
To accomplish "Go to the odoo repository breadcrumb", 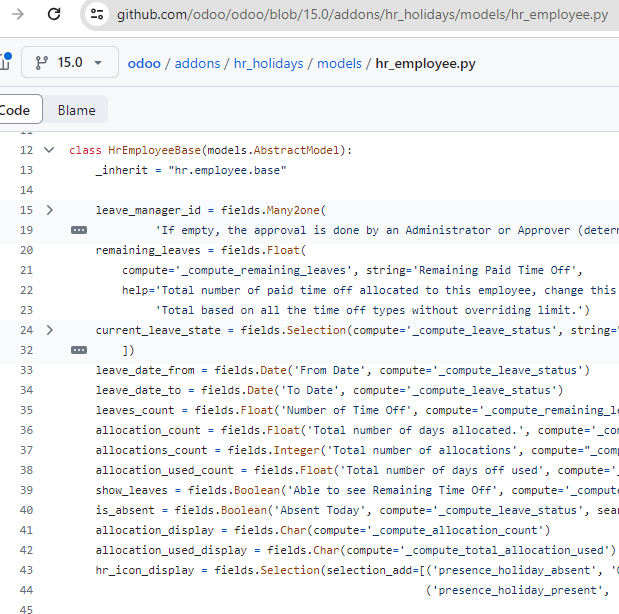I will pos(144,63).
